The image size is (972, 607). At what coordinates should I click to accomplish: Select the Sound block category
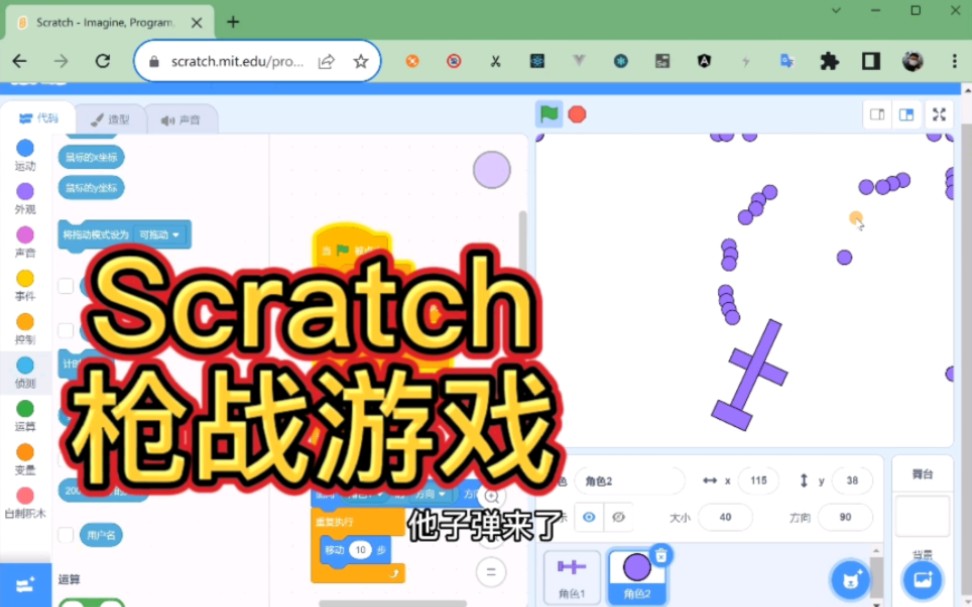coord(25,242)
